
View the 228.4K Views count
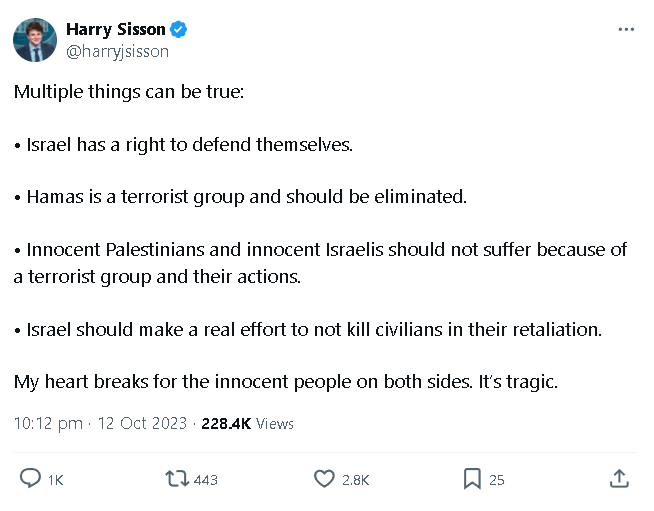pyautogui.click(x=248, y=424)
